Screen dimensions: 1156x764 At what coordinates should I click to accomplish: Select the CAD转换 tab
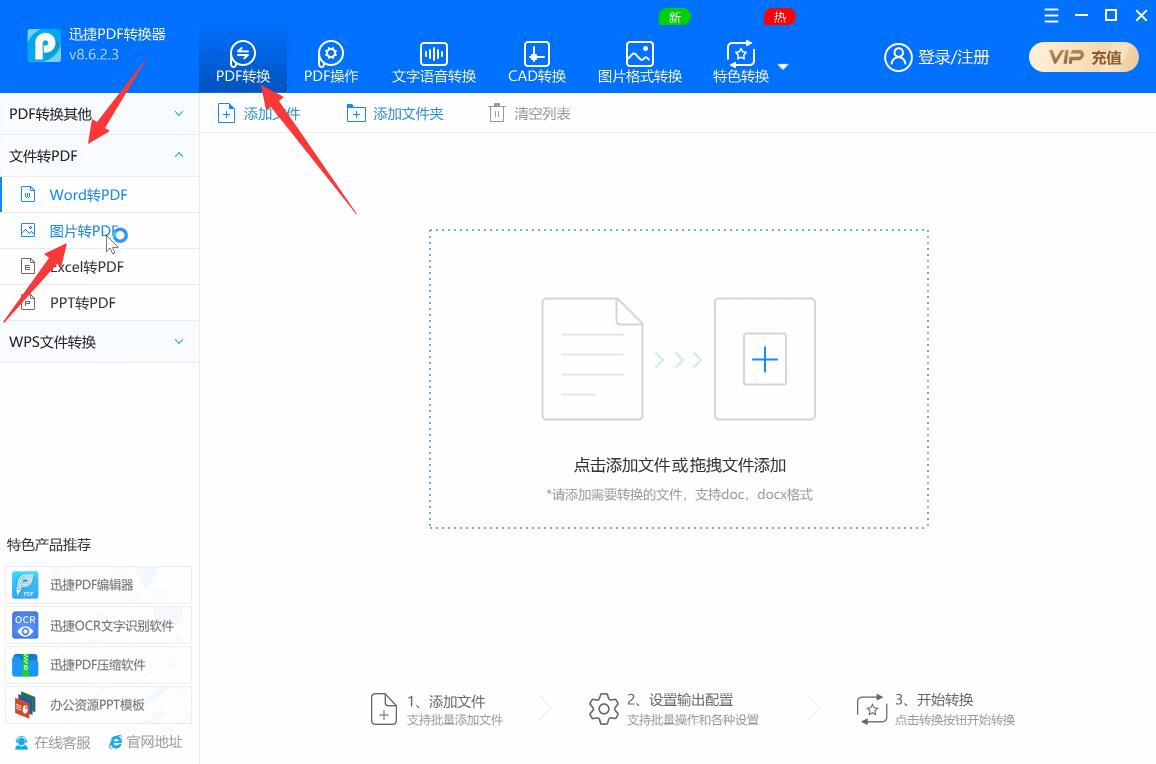click(537, 62)
